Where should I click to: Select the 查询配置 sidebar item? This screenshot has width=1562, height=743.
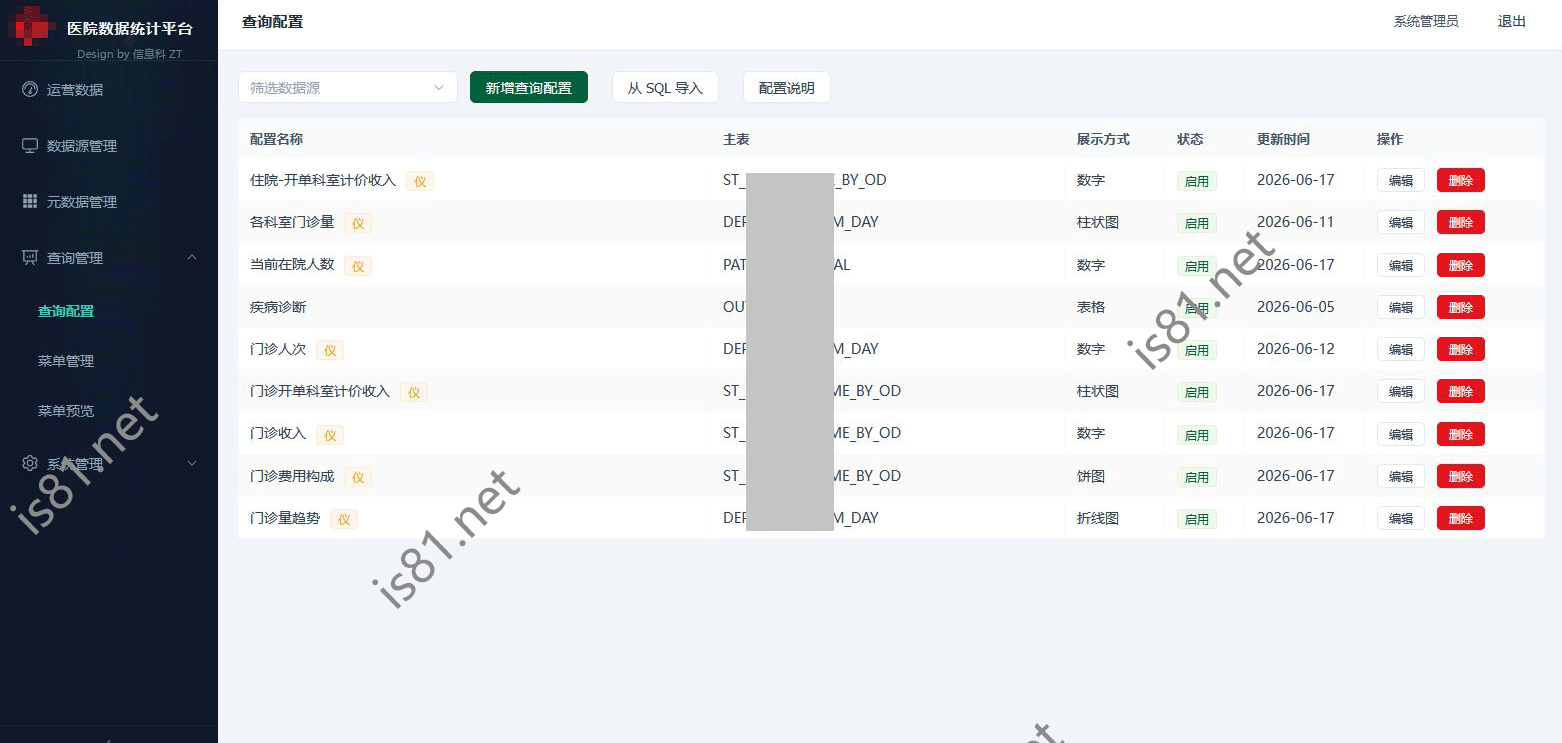pos(66,311)
